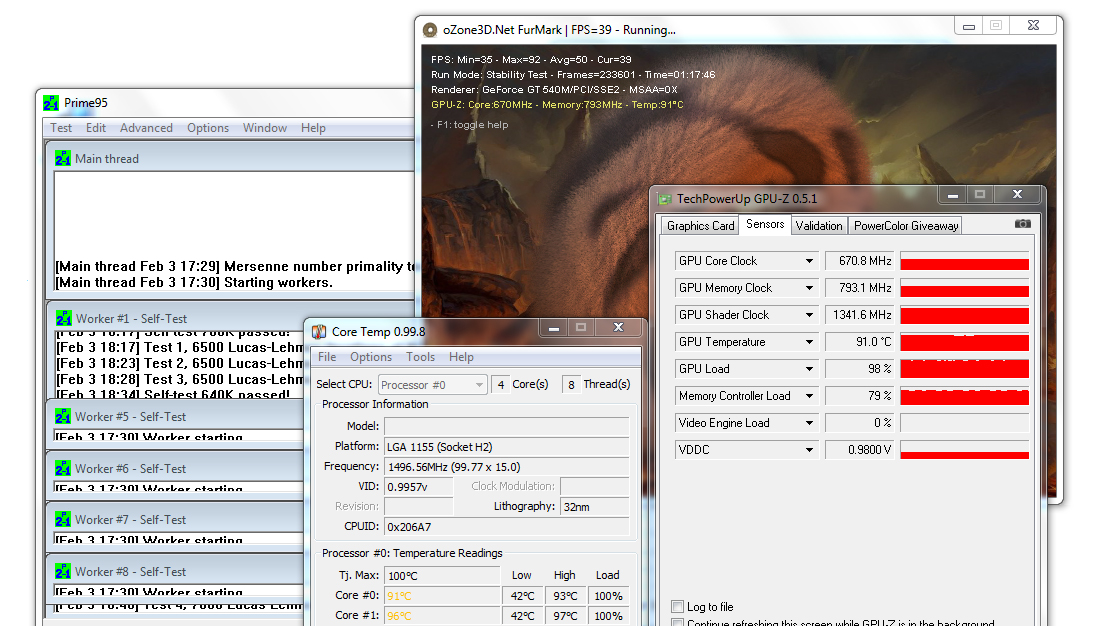Open the Core Temp Options menu
Screen dimensions: 1101x626
click(x=371, y=357)
